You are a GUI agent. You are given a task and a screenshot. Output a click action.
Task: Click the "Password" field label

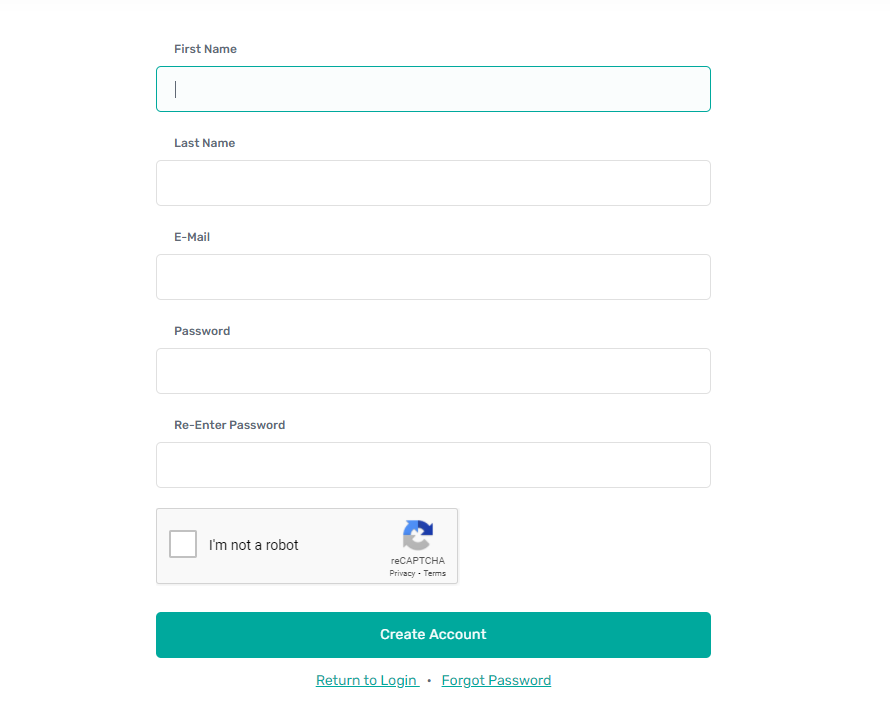point(202,331)
